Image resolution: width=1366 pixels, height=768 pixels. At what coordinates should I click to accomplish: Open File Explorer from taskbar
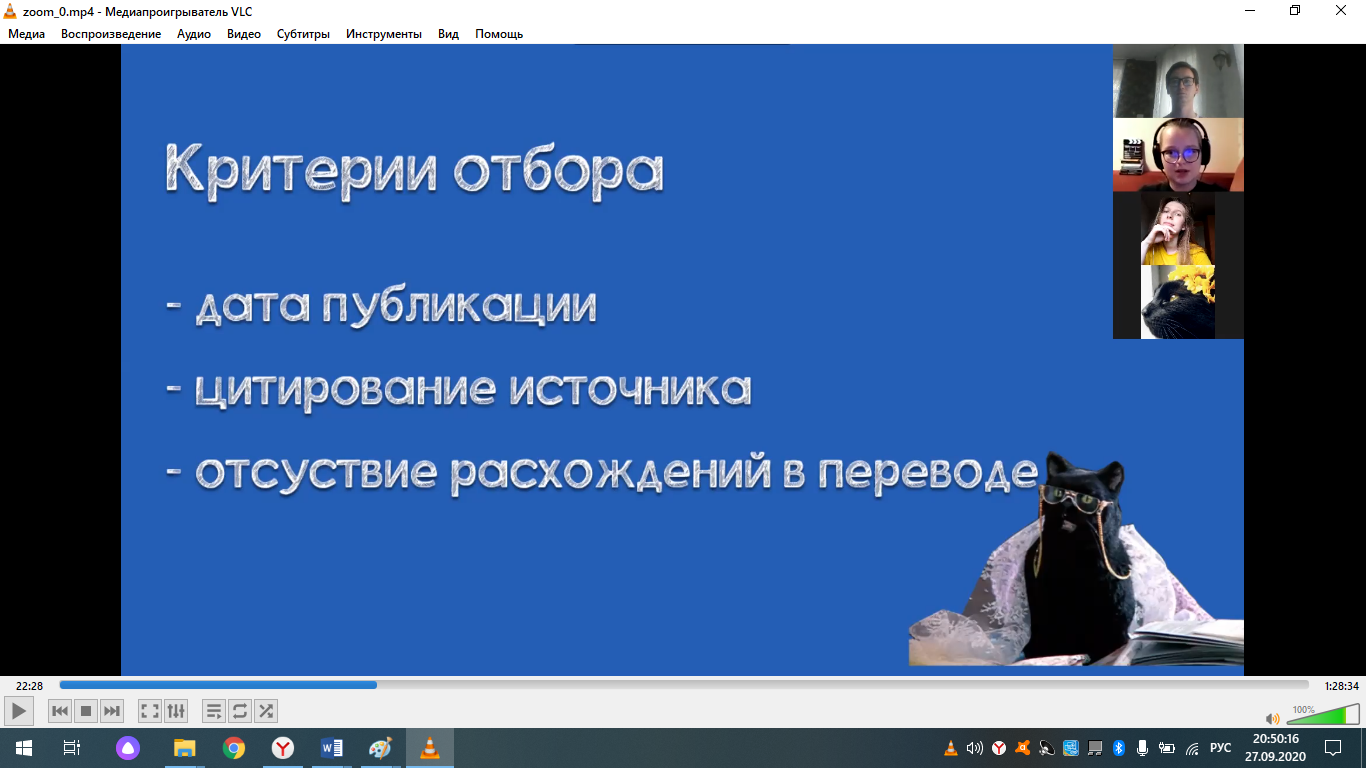pyautogui.click(x=185, y=748)
